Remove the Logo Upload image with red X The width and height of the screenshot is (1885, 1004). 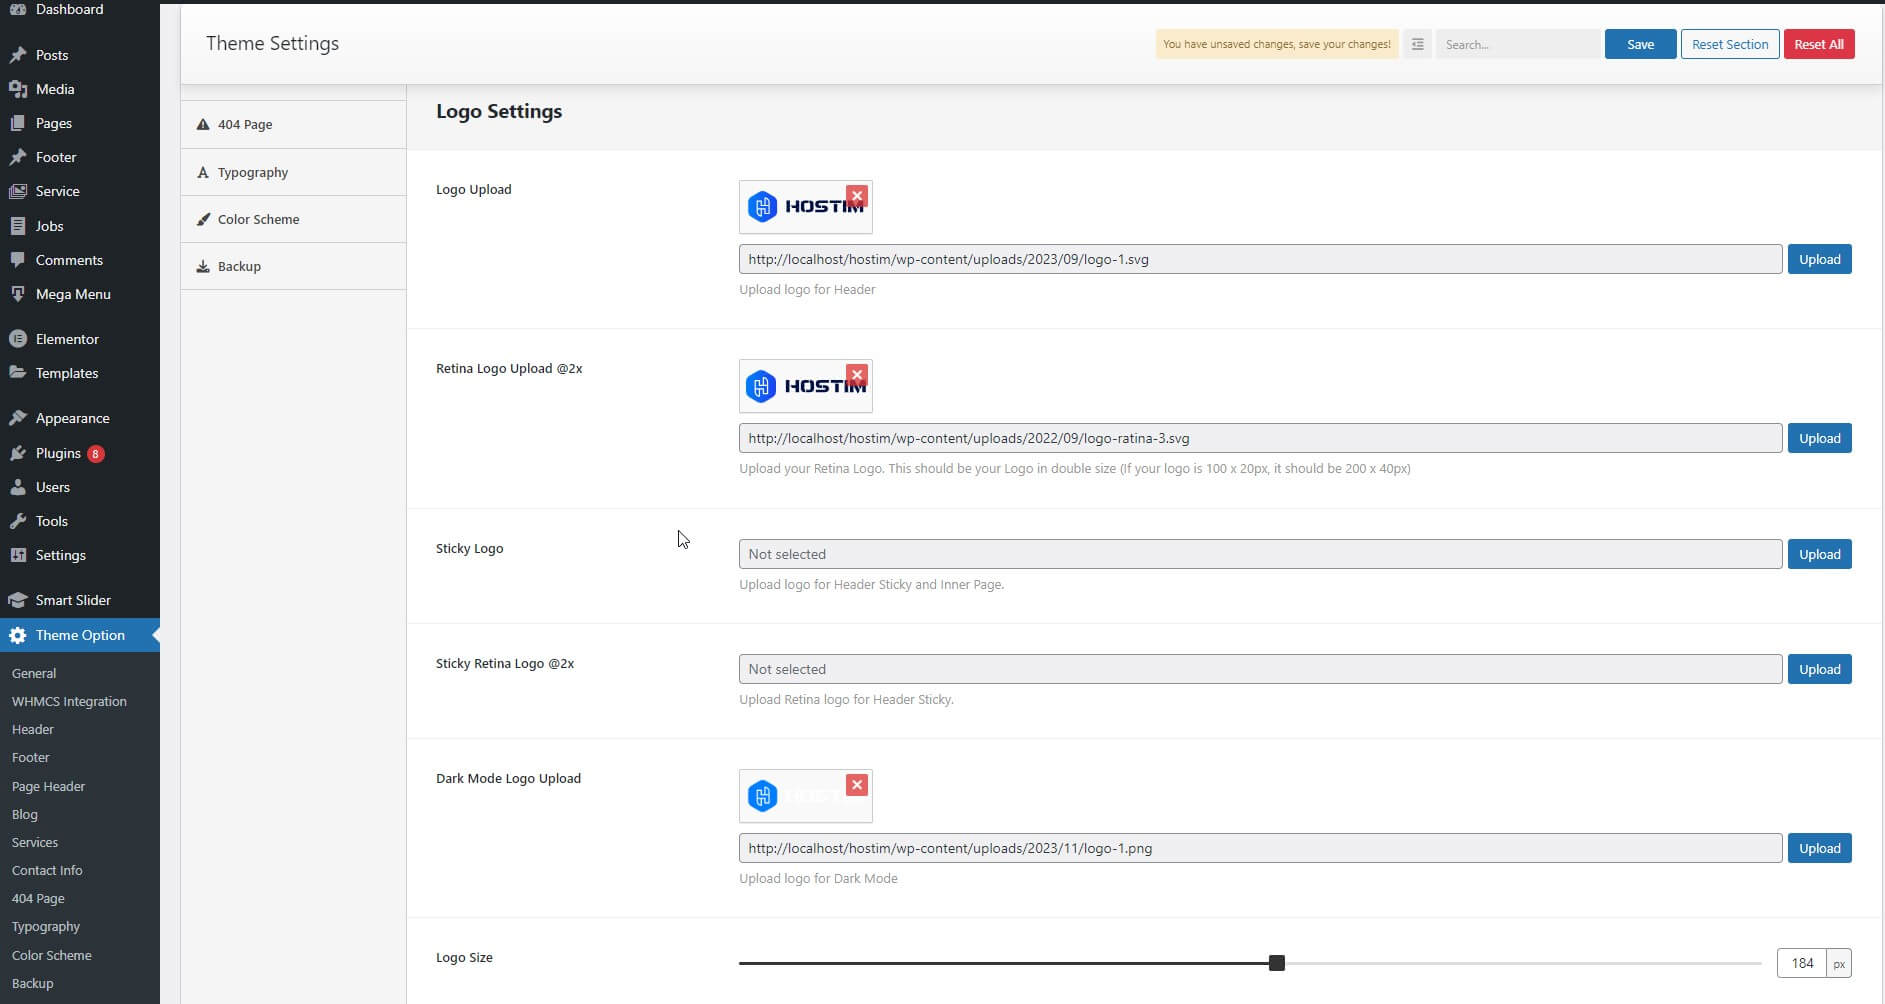(x=857, y=196)
